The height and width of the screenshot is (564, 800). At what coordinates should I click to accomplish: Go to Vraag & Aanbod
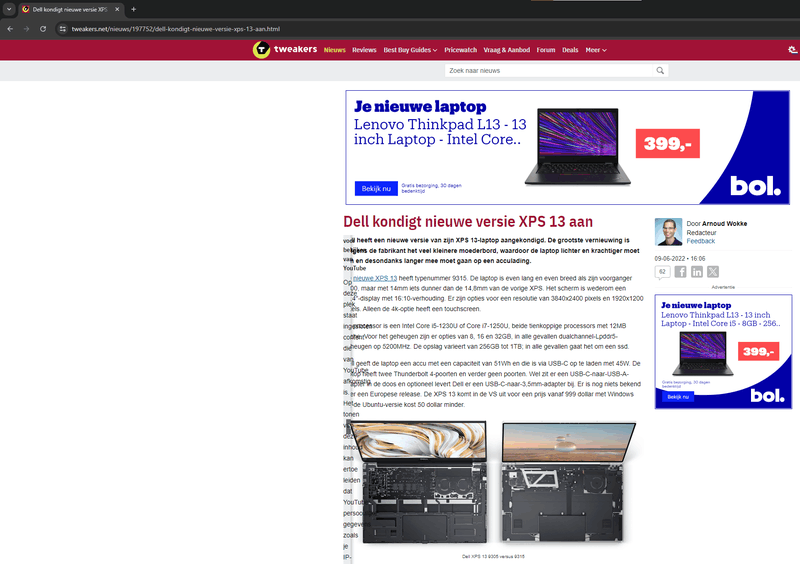click(x=507, y=50)
